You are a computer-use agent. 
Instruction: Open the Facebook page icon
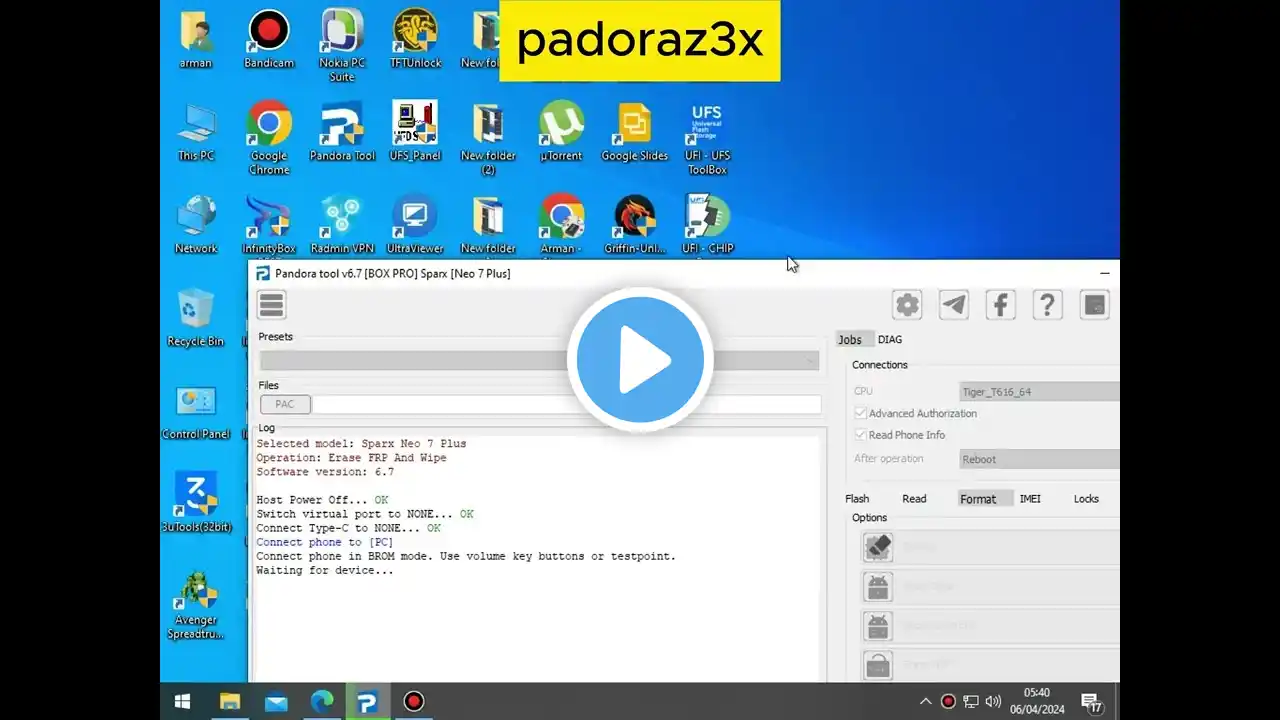click(x=1001, y=305)
